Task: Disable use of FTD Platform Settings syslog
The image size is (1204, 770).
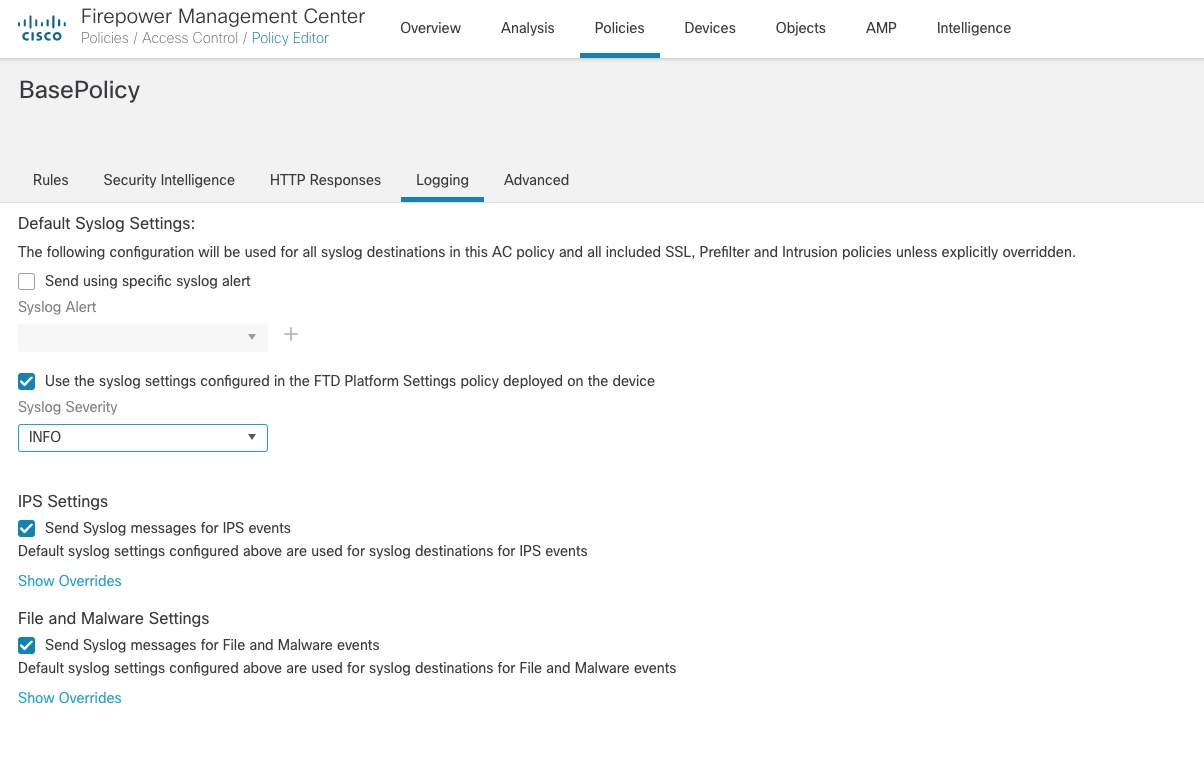Action: [x=26, y=381]
